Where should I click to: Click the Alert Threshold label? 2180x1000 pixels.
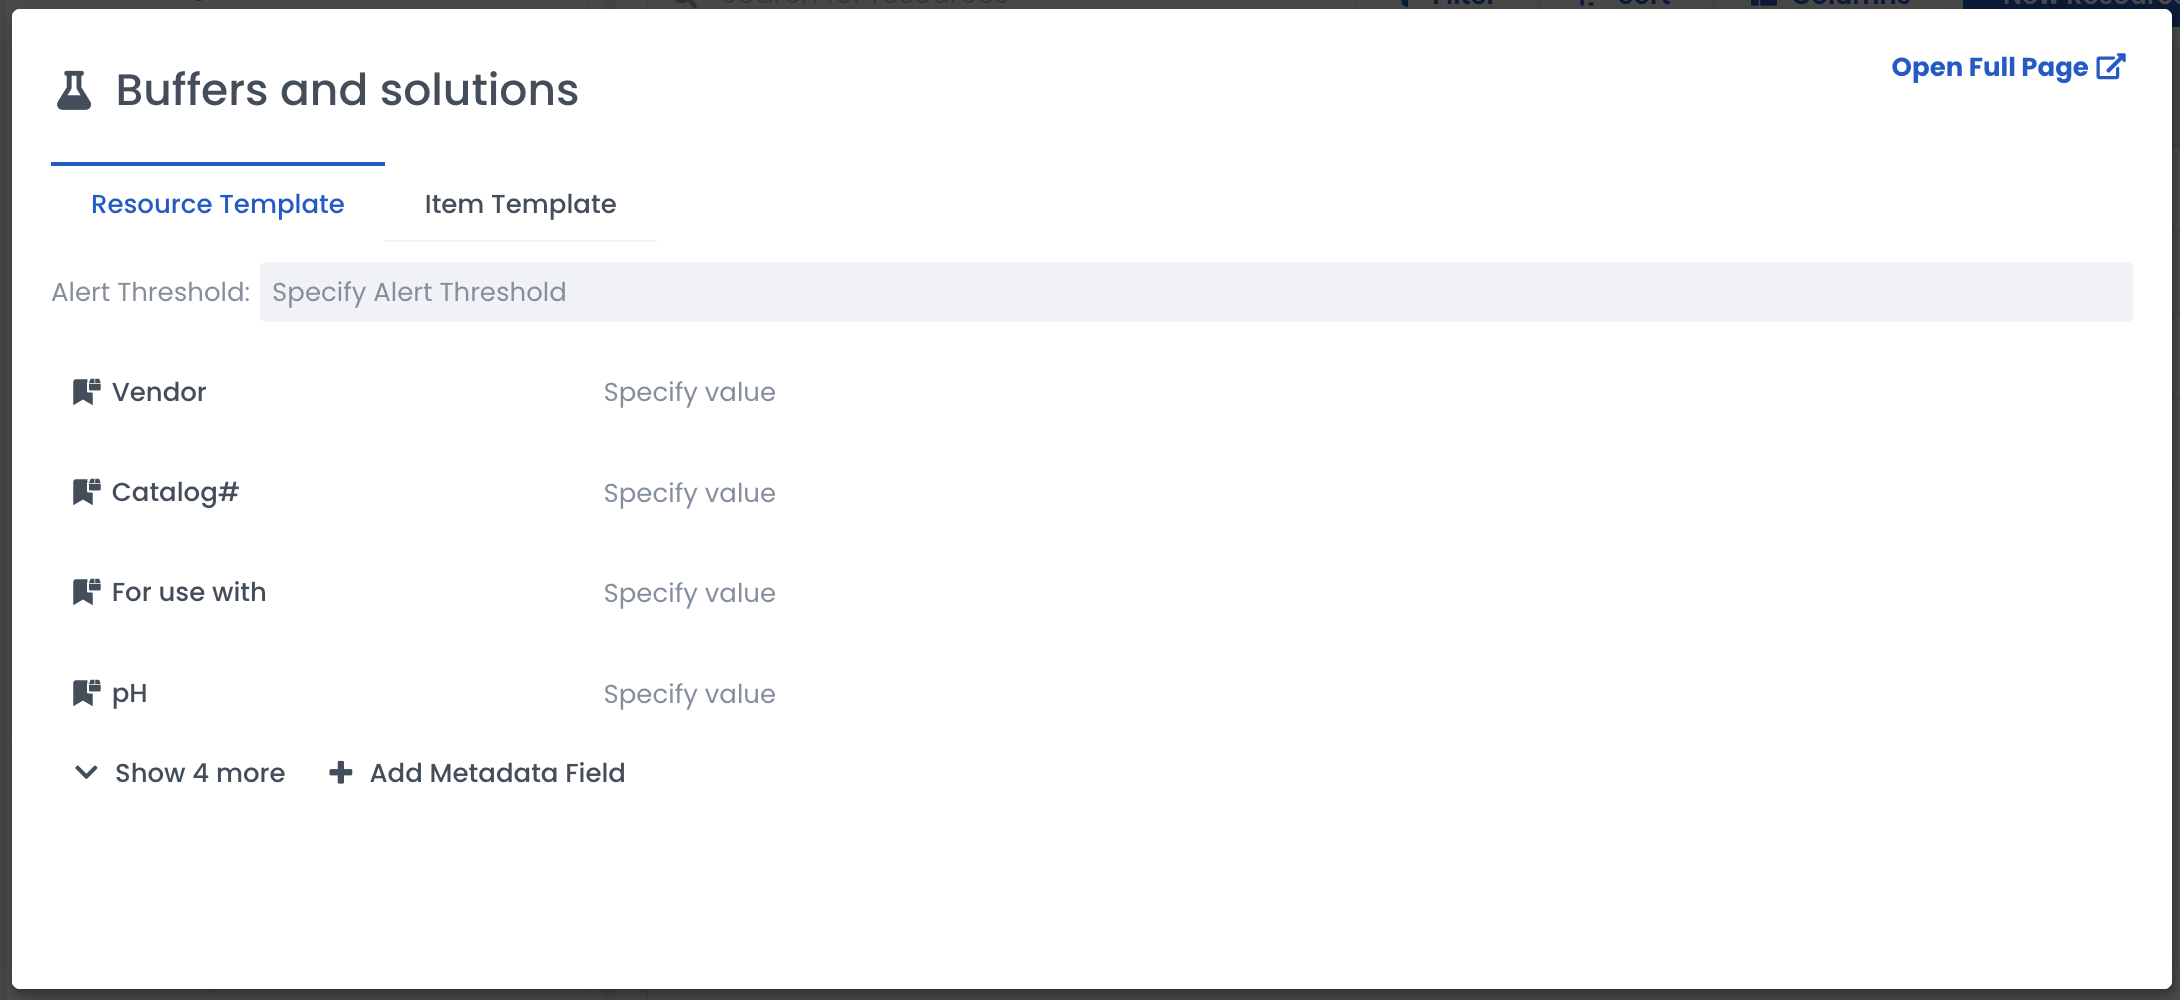point(151,292)
